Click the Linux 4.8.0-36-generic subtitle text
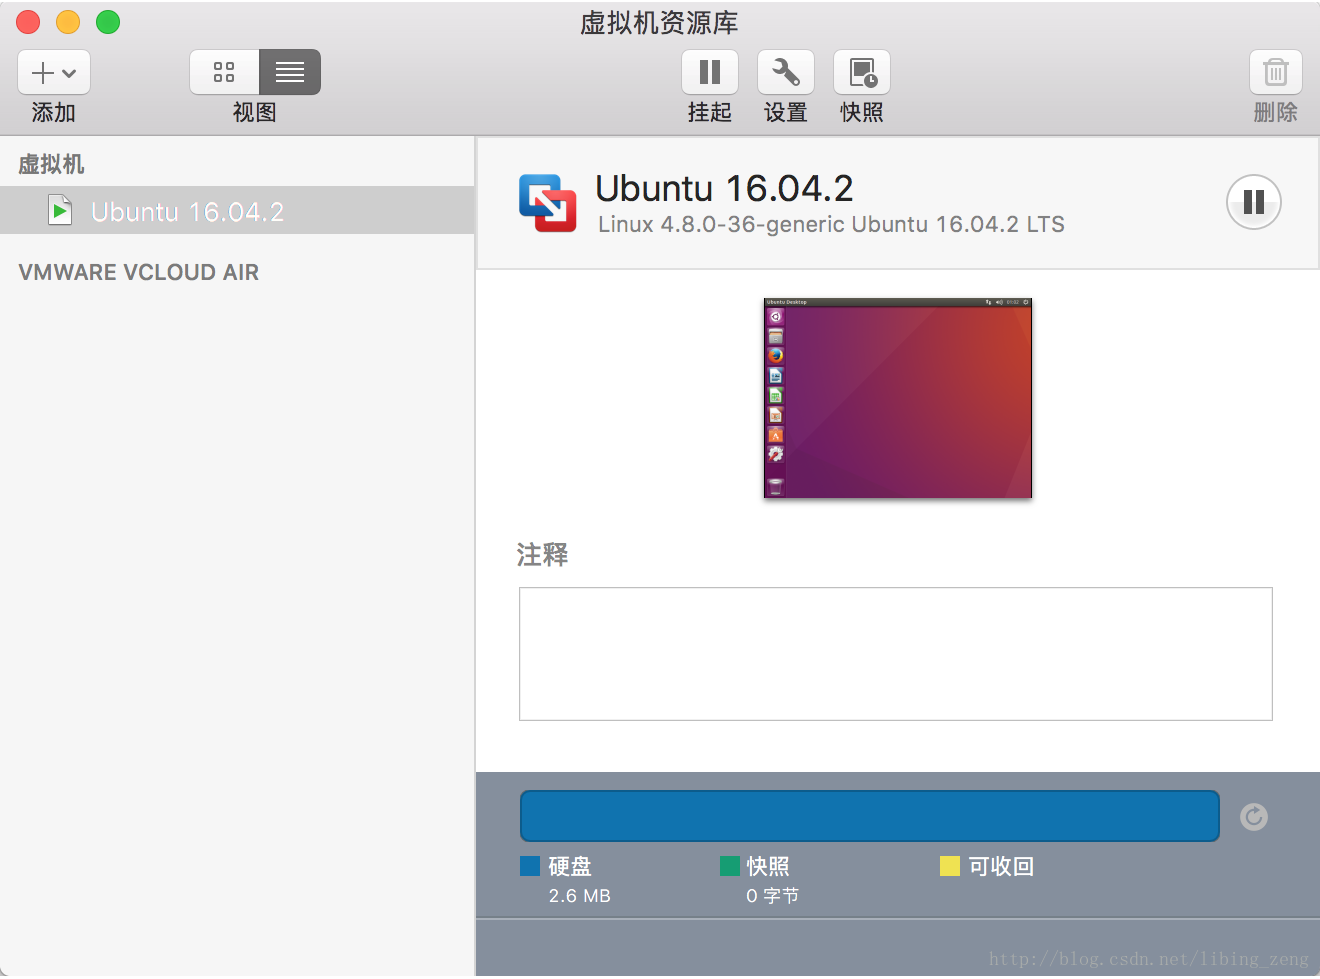 click(831, 224)
